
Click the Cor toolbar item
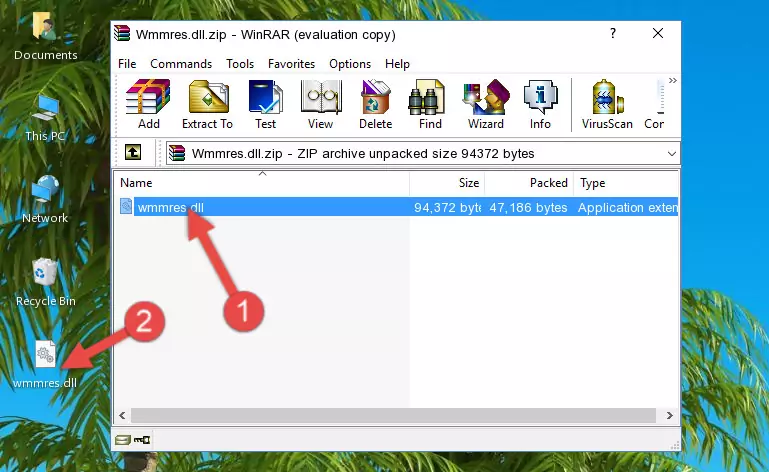pyautogui.click(x=655, y=105)
